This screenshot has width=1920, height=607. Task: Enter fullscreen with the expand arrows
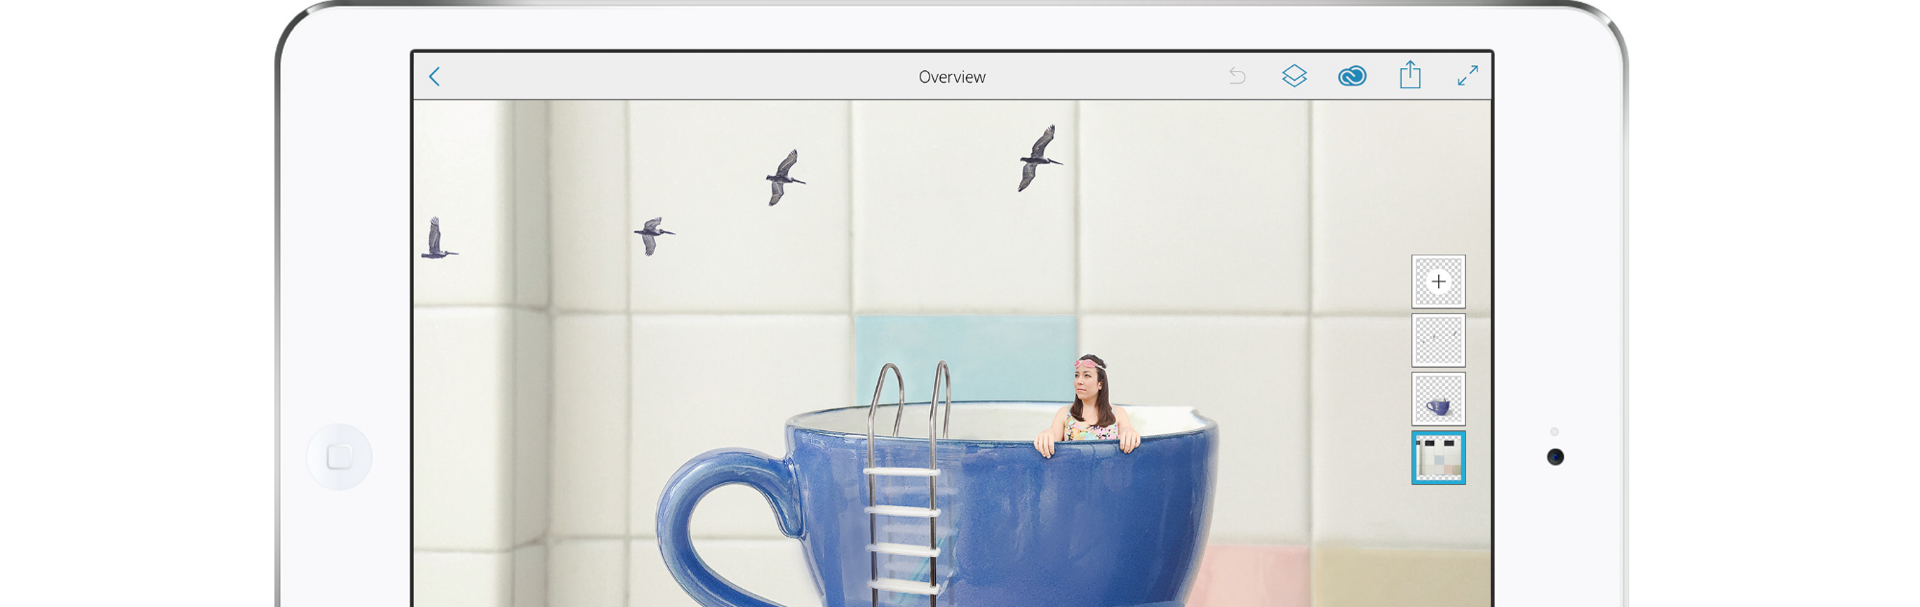[1467, 76]
